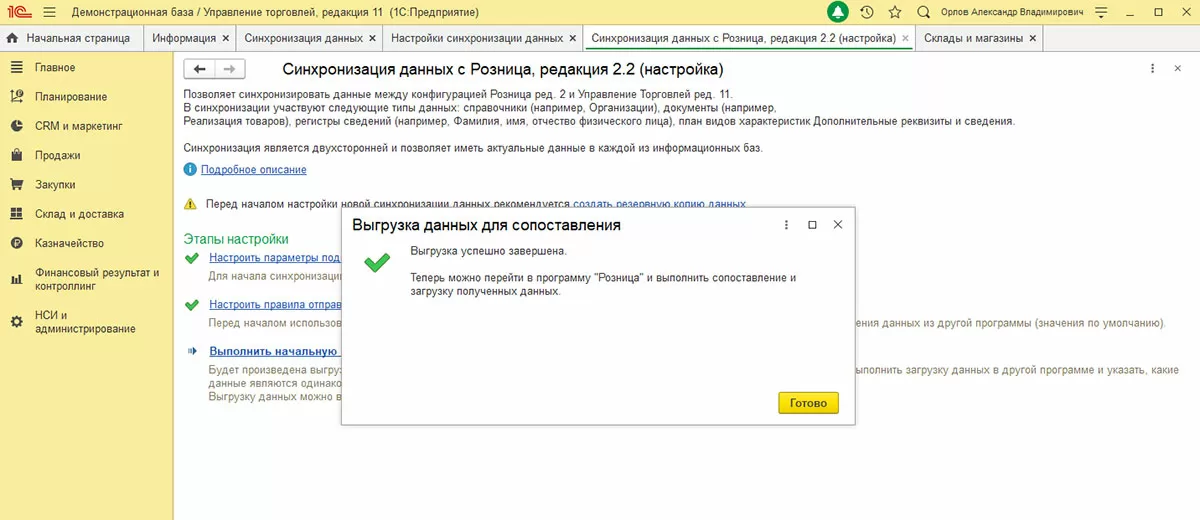This screenshot has width=1200, height=520.
Task: Click the blue info icon
Action: [x=190, y=170]
